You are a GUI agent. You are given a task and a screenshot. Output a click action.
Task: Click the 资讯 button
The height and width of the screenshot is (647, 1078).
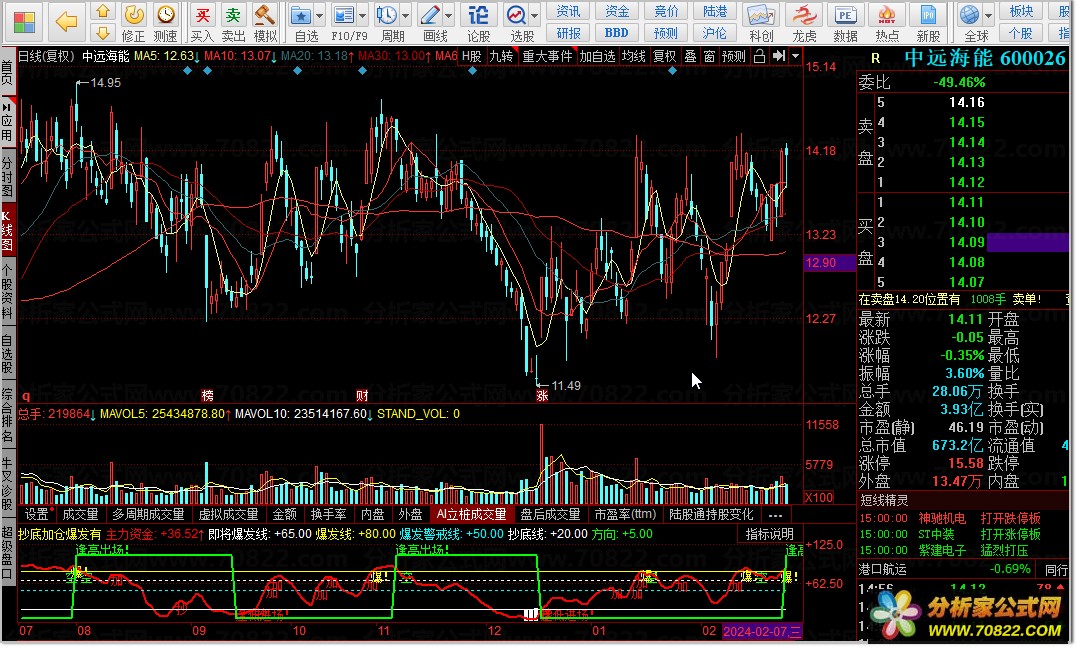coord(568,11)
